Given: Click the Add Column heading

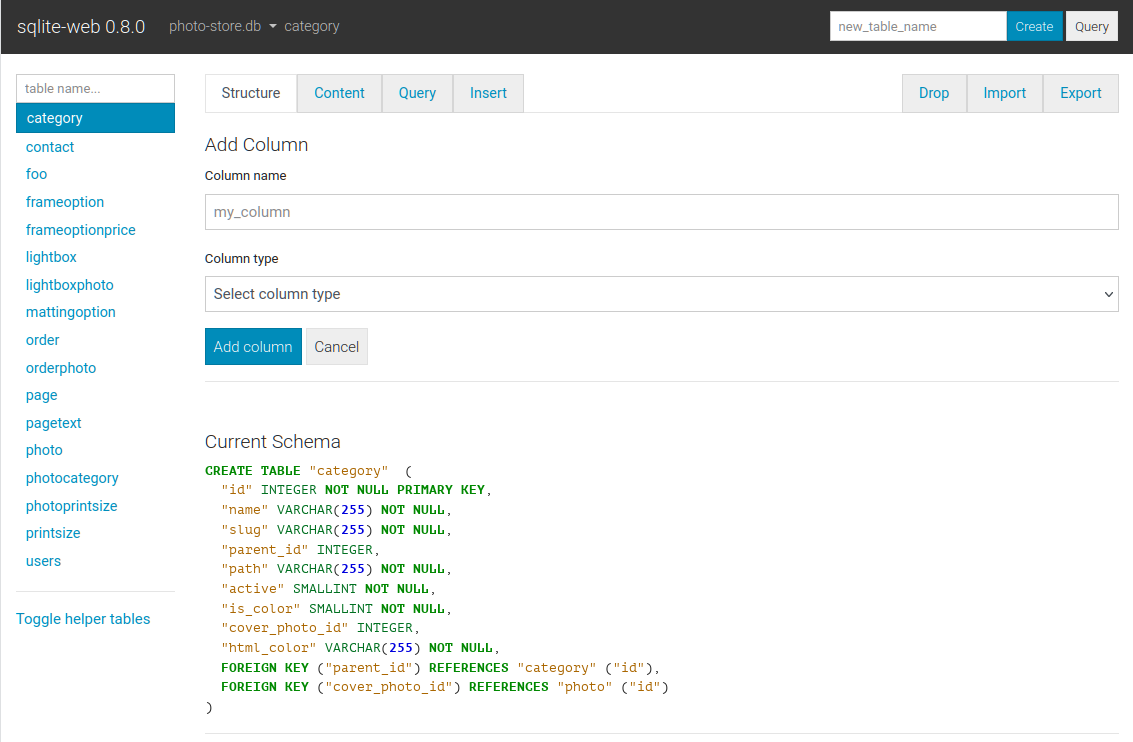Looking at the screenshot, I should tap(257, 145).
